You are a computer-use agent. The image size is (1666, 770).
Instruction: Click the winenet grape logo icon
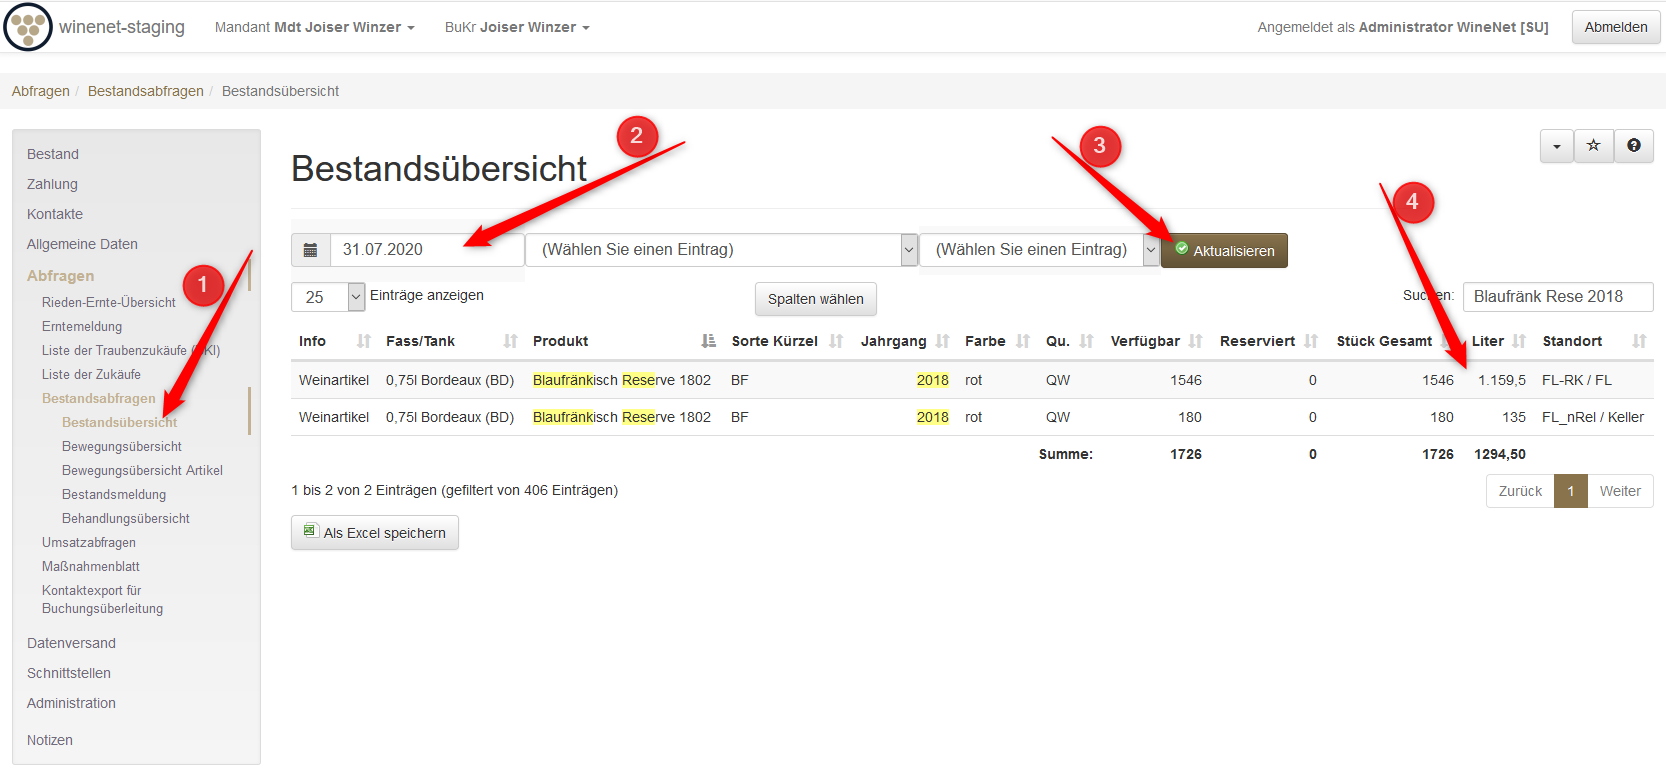click(x=28, y=27)
